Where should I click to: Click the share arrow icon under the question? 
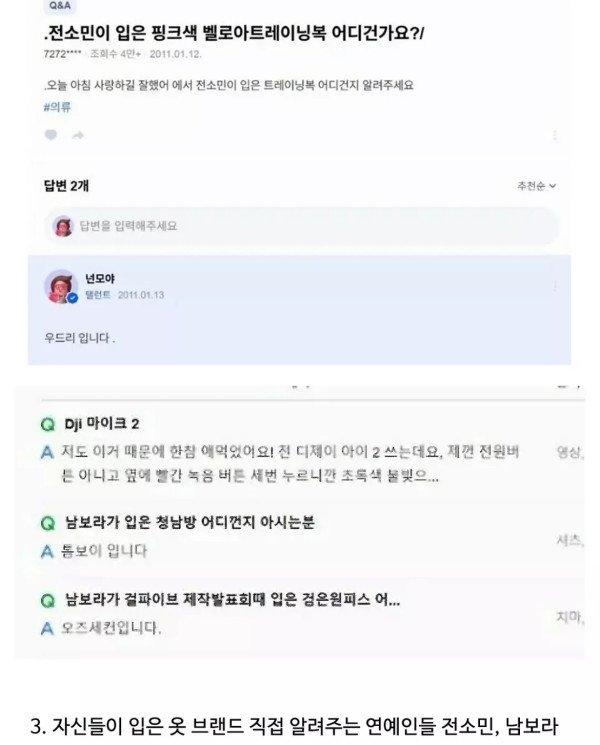[x=77, y=135]
